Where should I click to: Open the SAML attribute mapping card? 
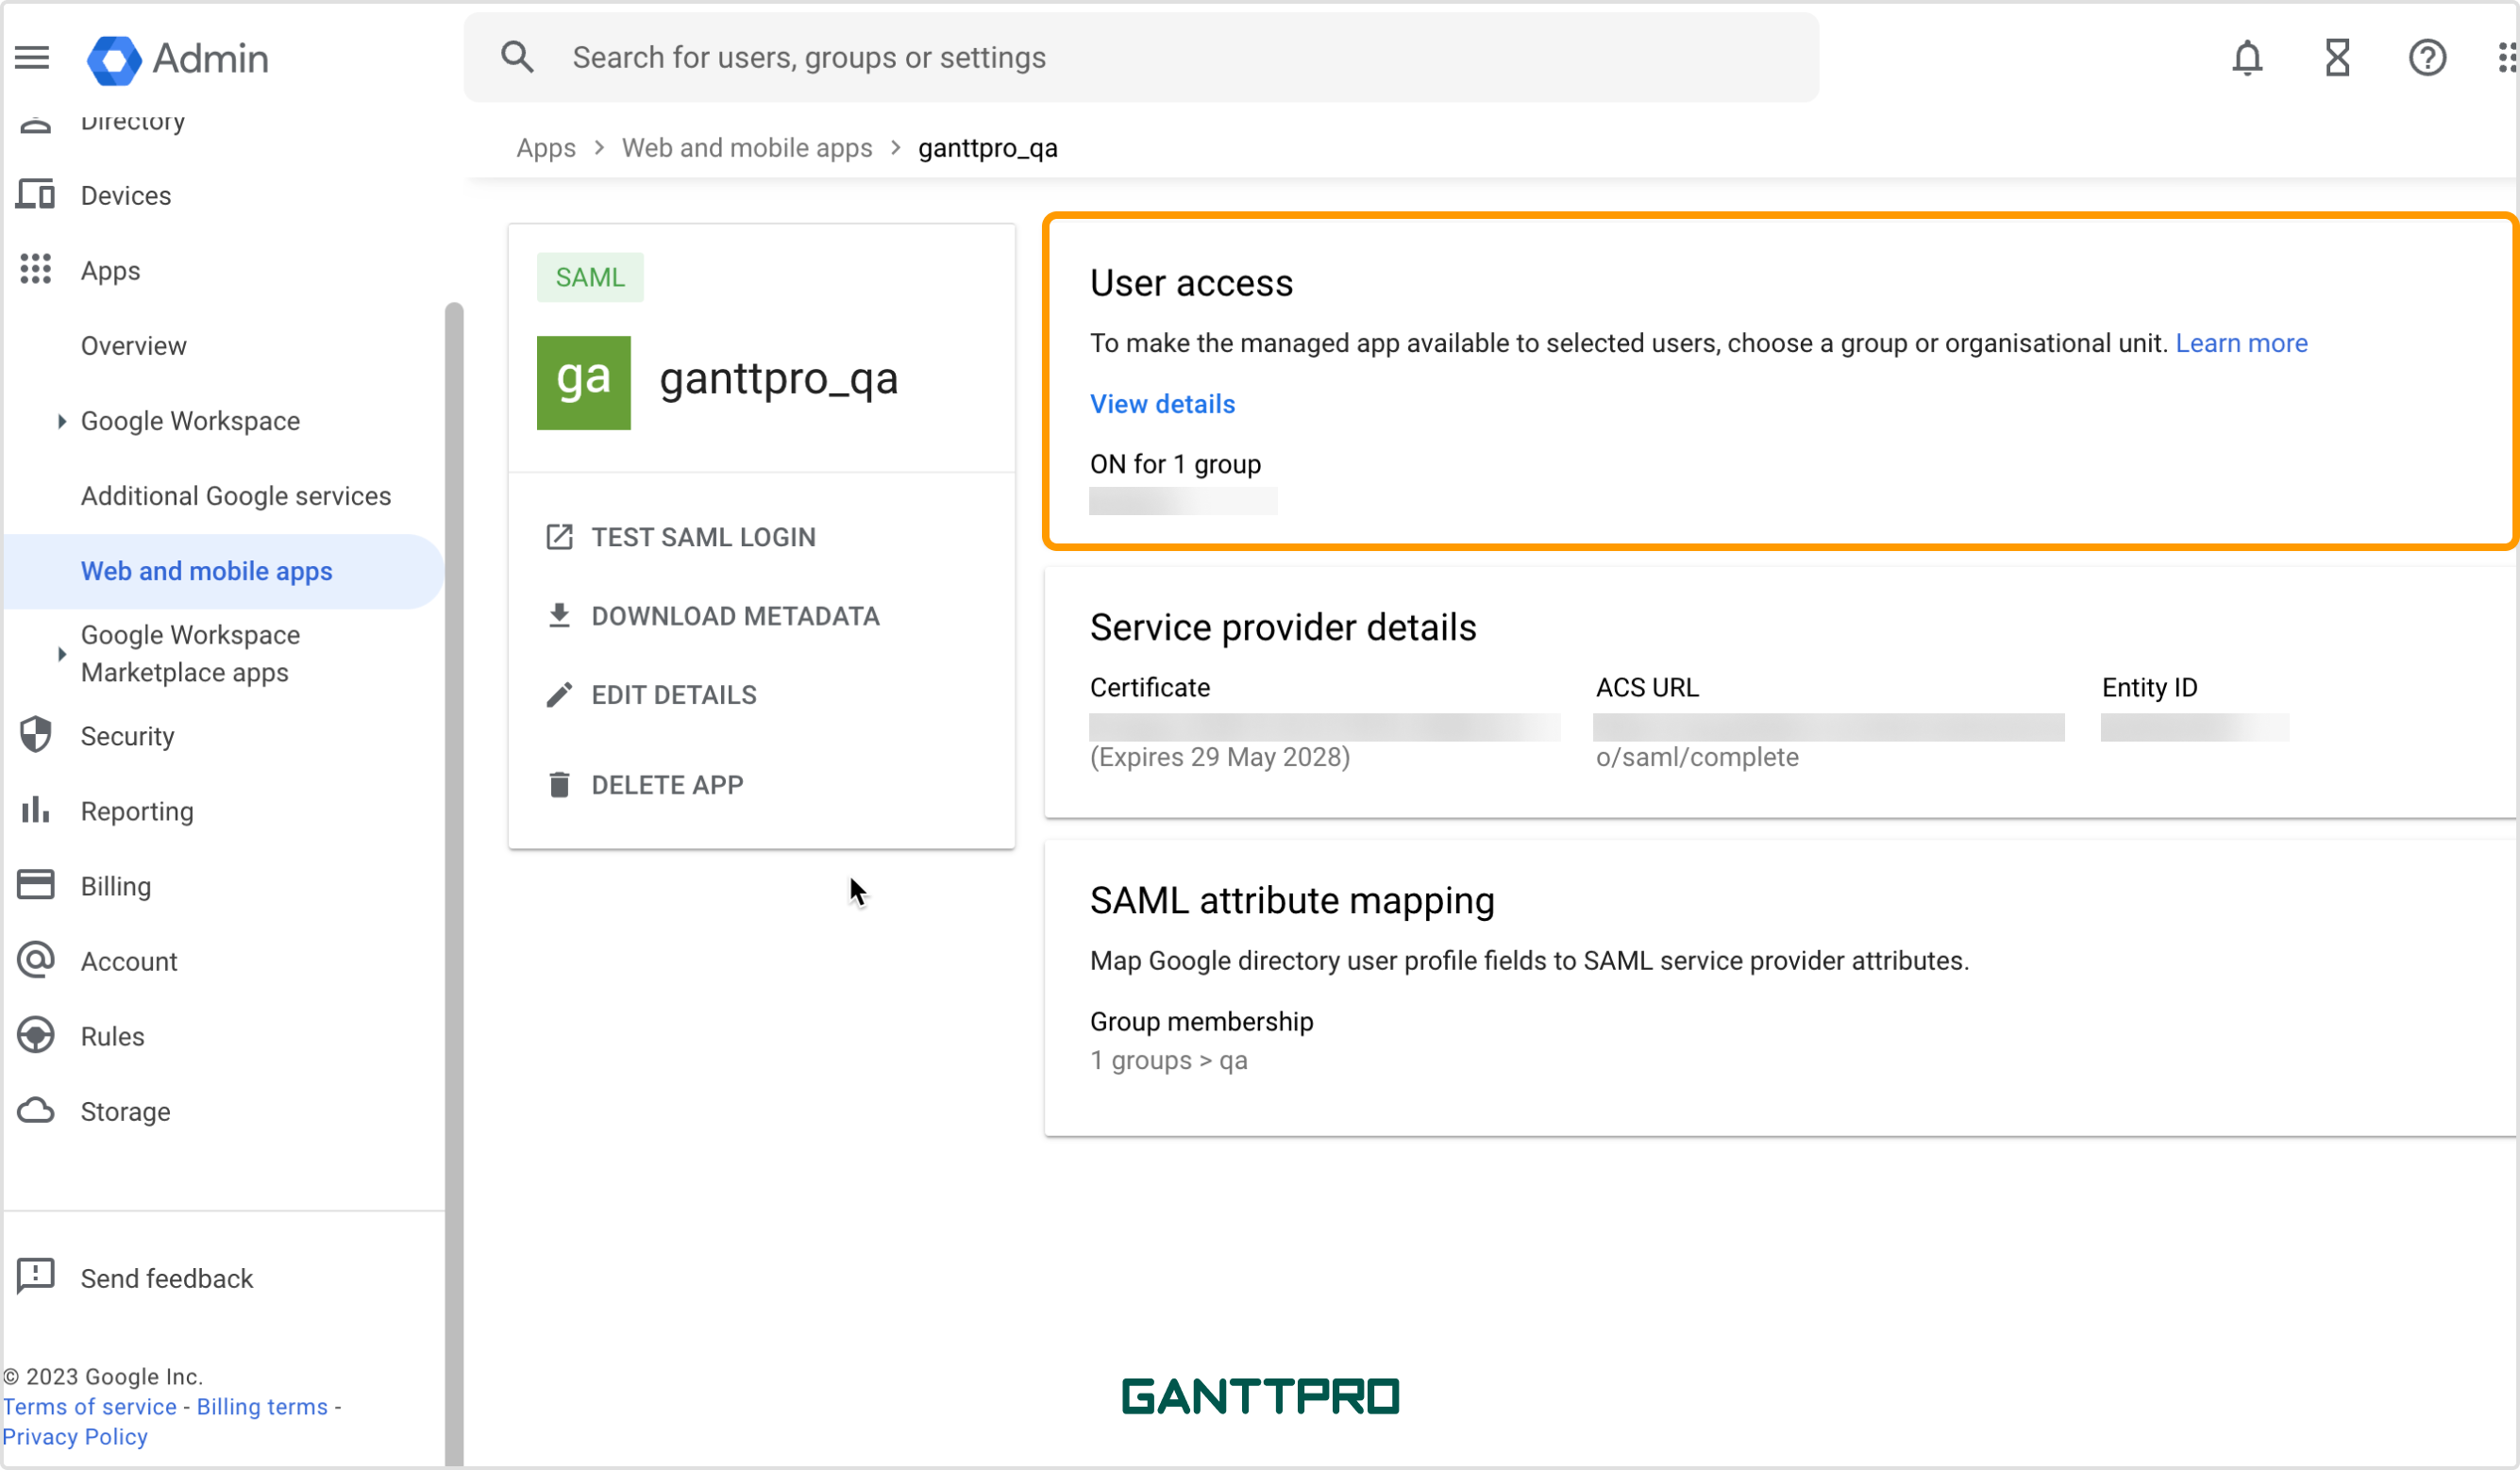click(1780, 988)
